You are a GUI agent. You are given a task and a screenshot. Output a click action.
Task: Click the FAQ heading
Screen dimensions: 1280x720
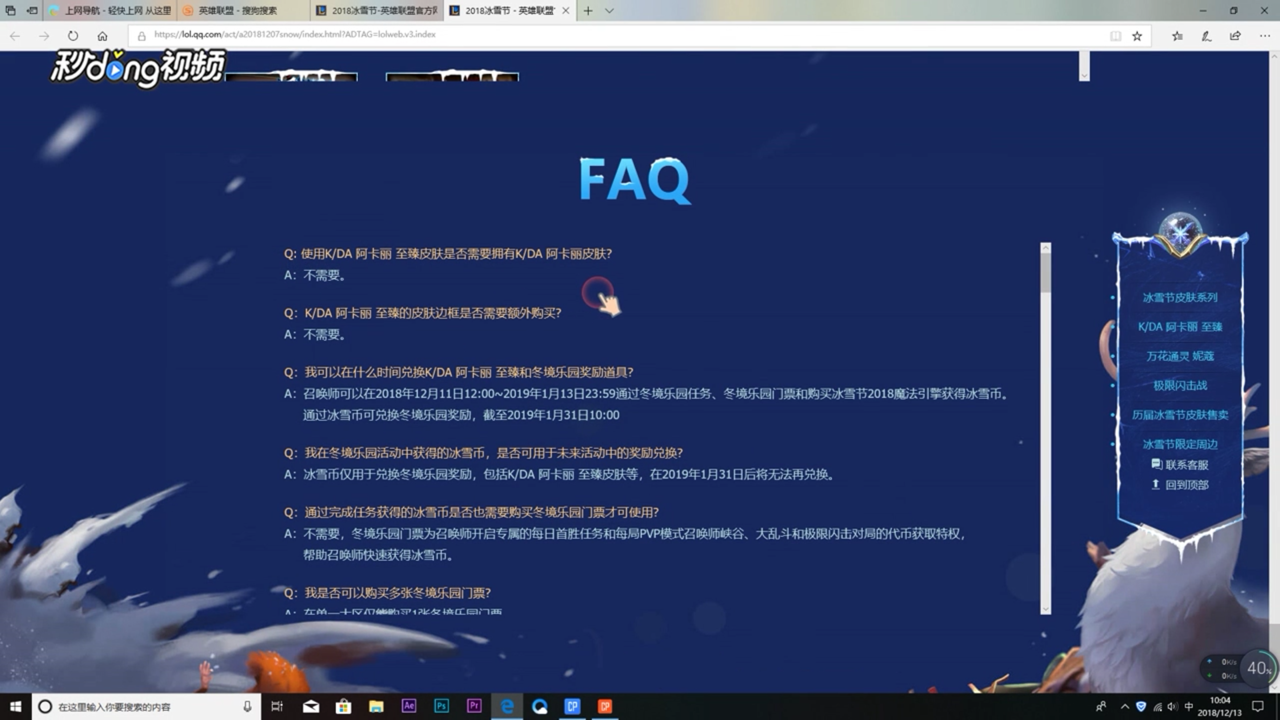[634, 181]
